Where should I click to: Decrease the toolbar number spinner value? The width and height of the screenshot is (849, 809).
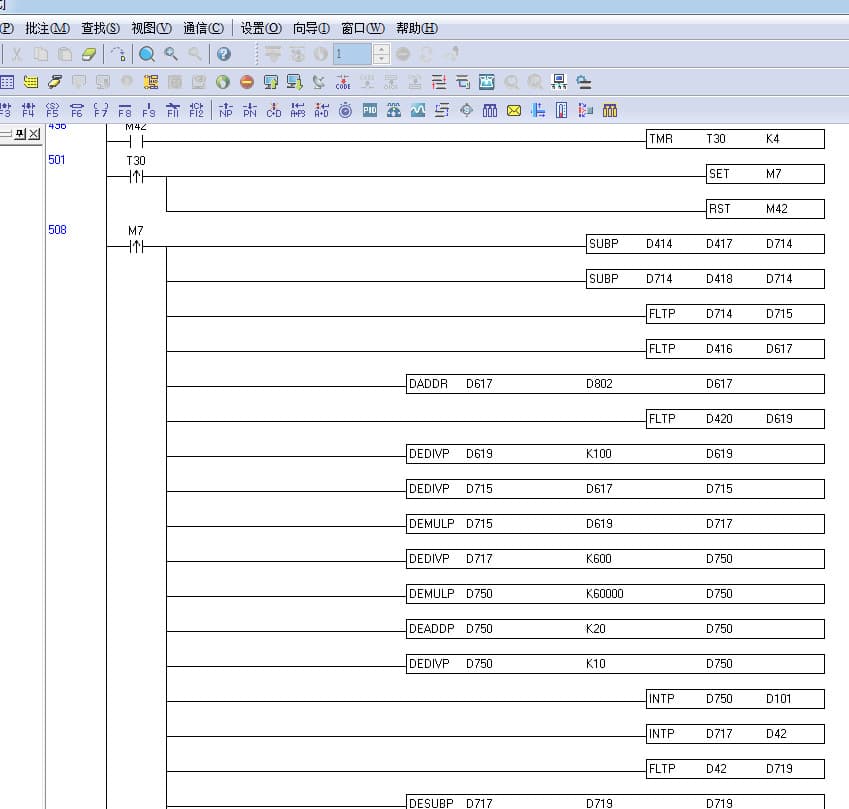pyautogui.click(x=380, y=59)
